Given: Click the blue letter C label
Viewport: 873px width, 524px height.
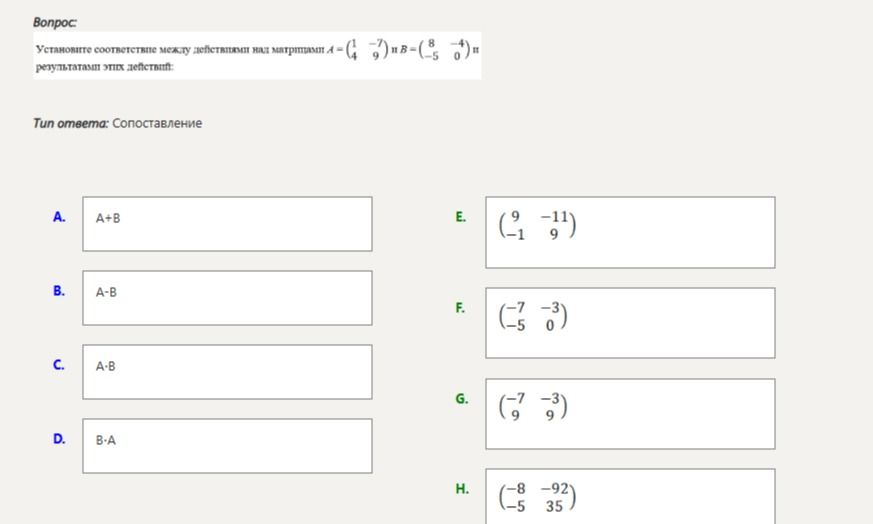Looking at the screenshot, I should click(x=59, y=365).
